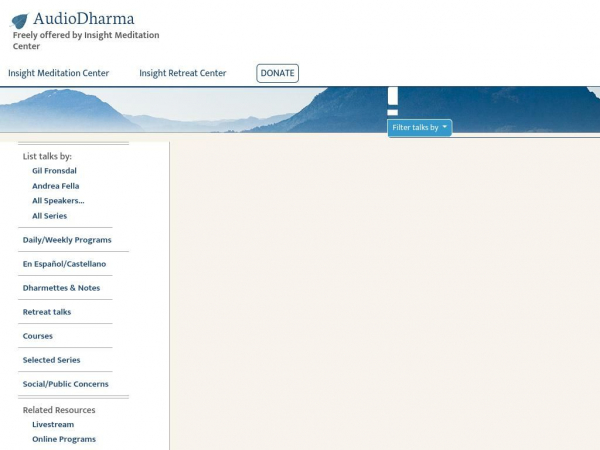Open Selected Series section
Screen dimensions: 600x450
(51, 360)
